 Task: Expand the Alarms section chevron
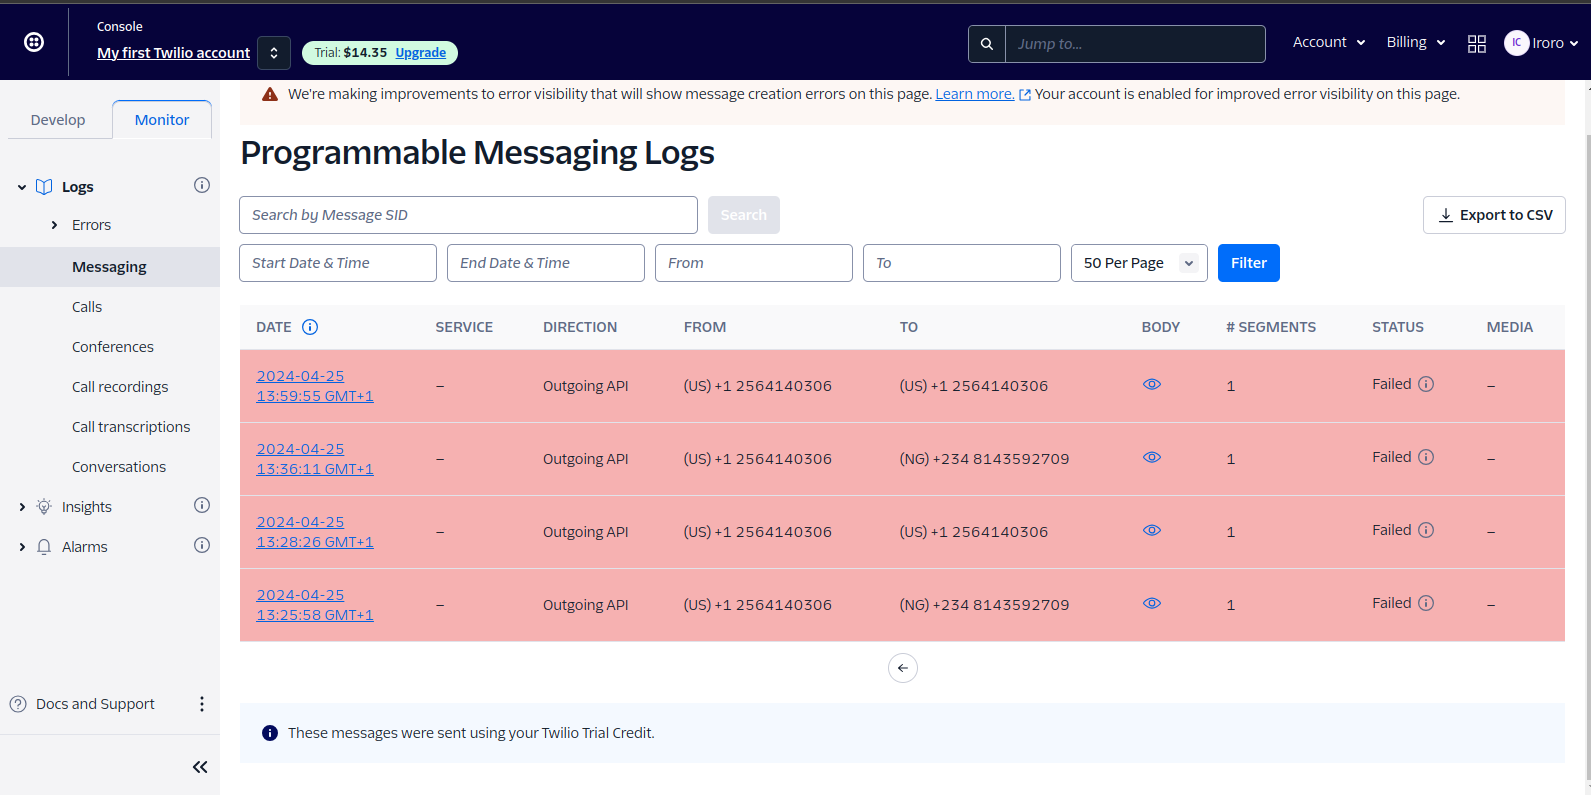(x=22, y=547)
